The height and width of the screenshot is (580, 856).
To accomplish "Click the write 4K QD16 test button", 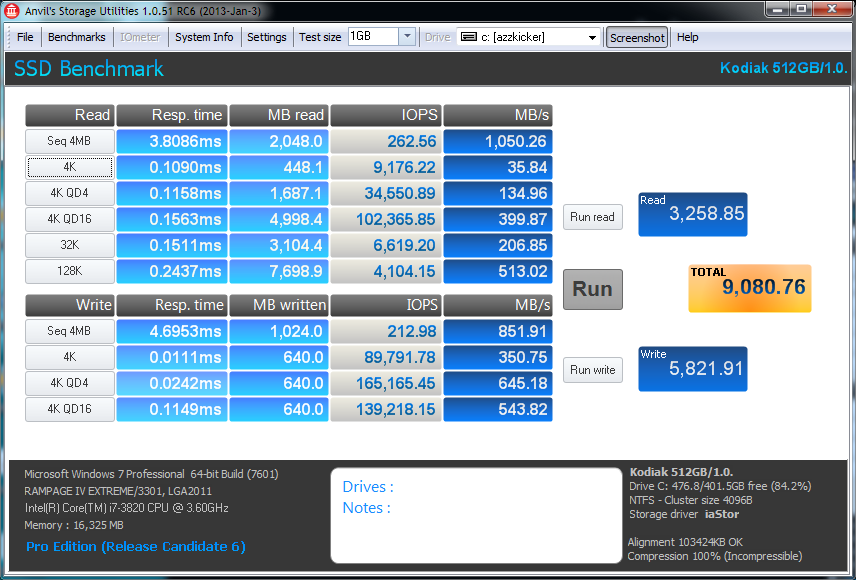I will pos(70,409).
